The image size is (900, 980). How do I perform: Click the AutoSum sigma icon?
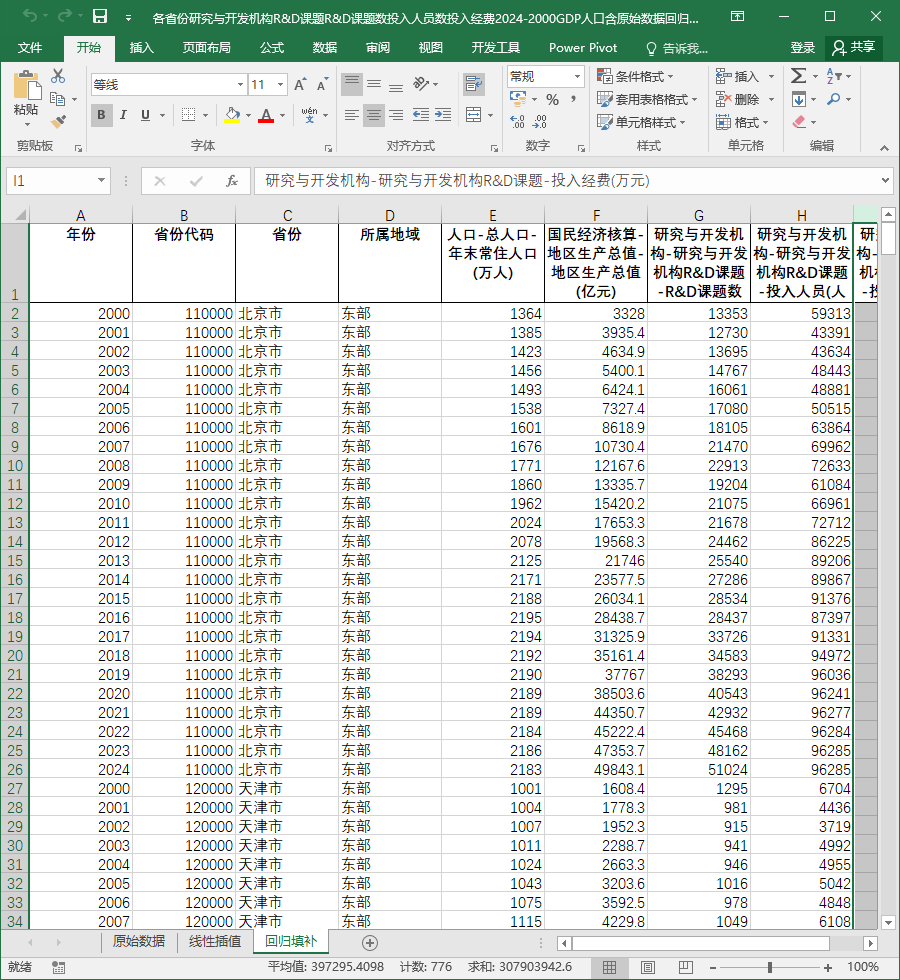click(x=798, y=76)
